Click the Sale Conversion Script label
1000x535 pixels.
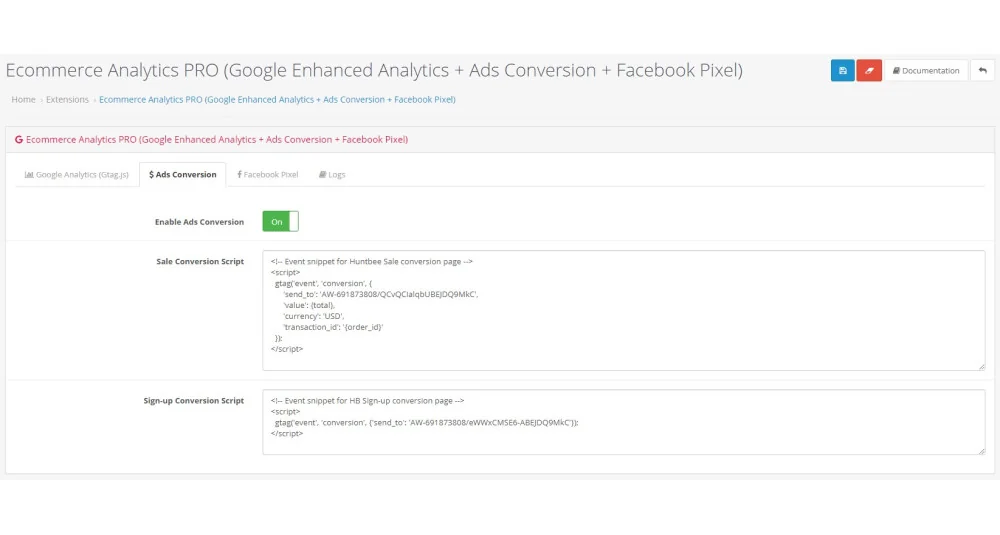200,261
